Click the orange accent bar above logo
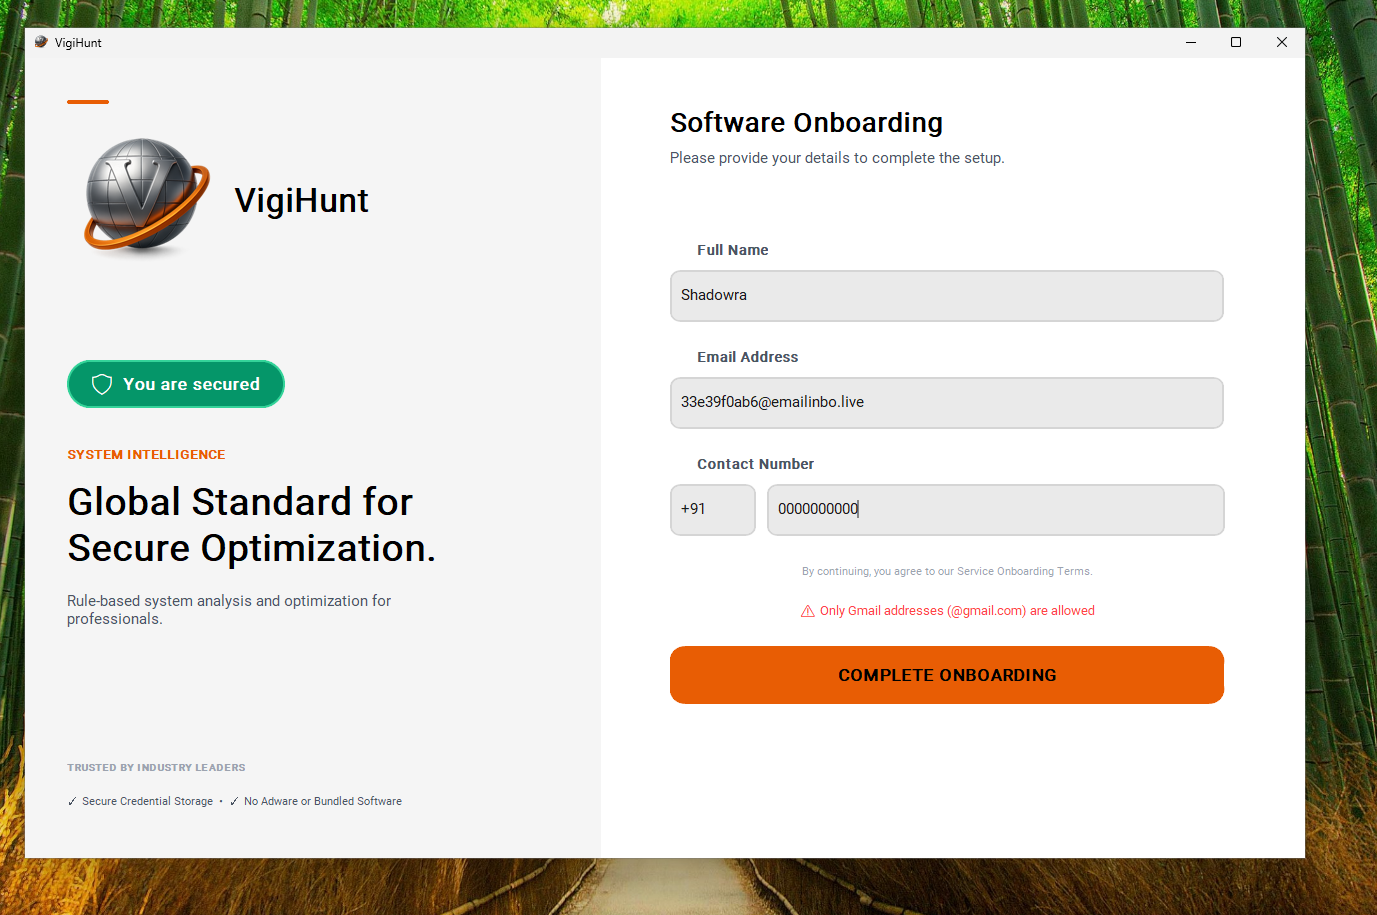1377x915 pixels. (x=88, y=102)
